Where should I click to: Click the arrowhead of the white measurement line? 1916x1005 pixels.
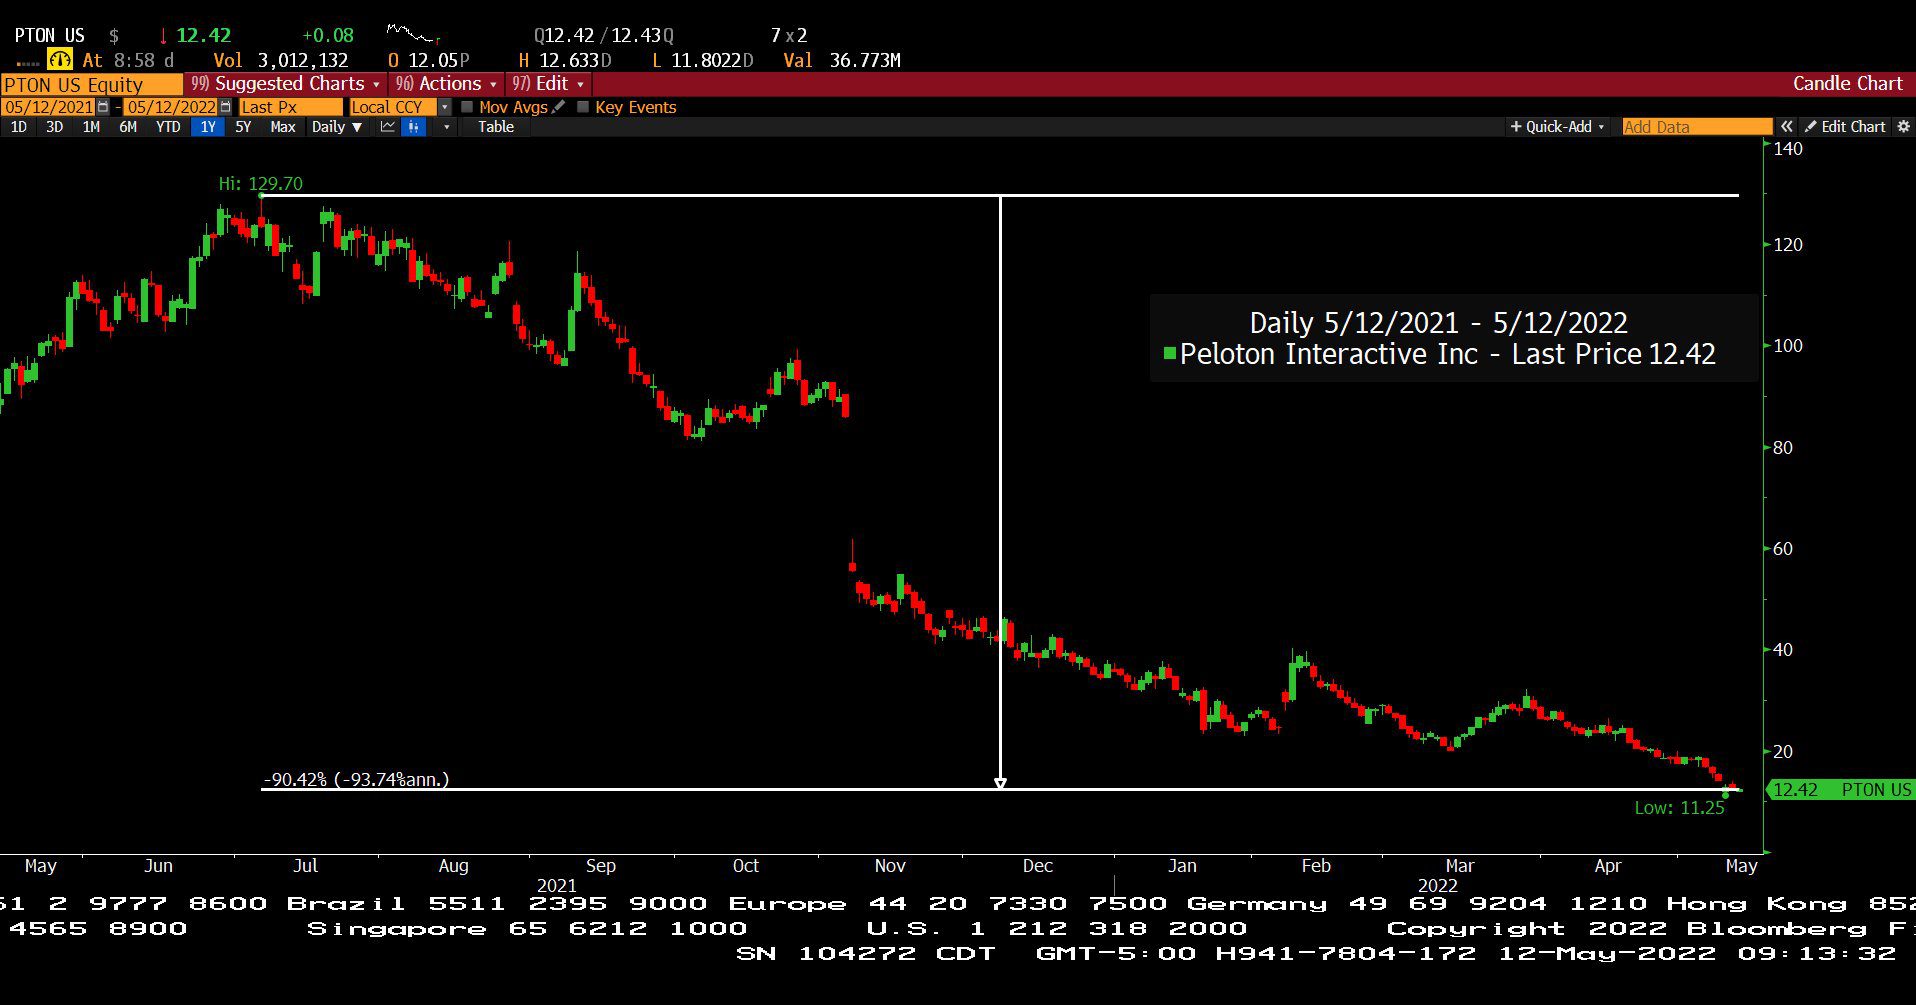[x=1000, y=784]
